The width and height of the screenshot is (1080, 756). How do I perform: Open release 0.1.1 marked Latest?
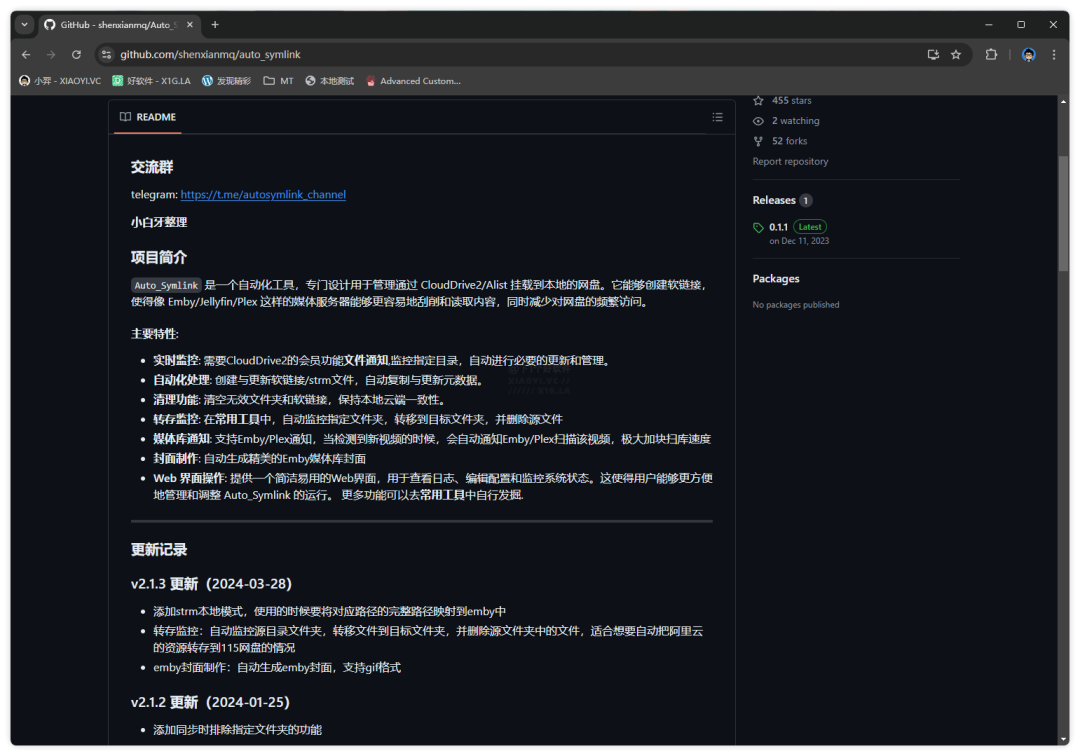point(777,227)
